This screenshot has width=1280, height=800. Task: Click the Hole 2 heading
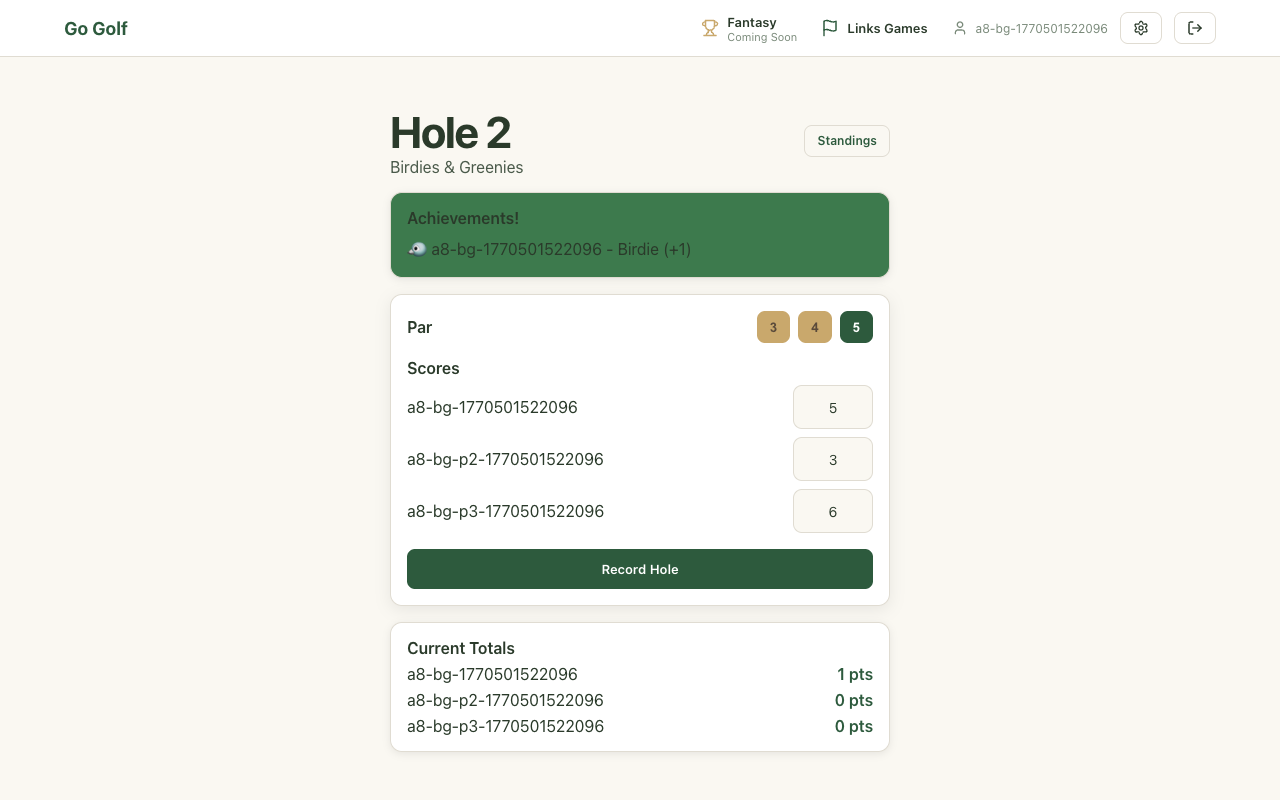(450, 133)
